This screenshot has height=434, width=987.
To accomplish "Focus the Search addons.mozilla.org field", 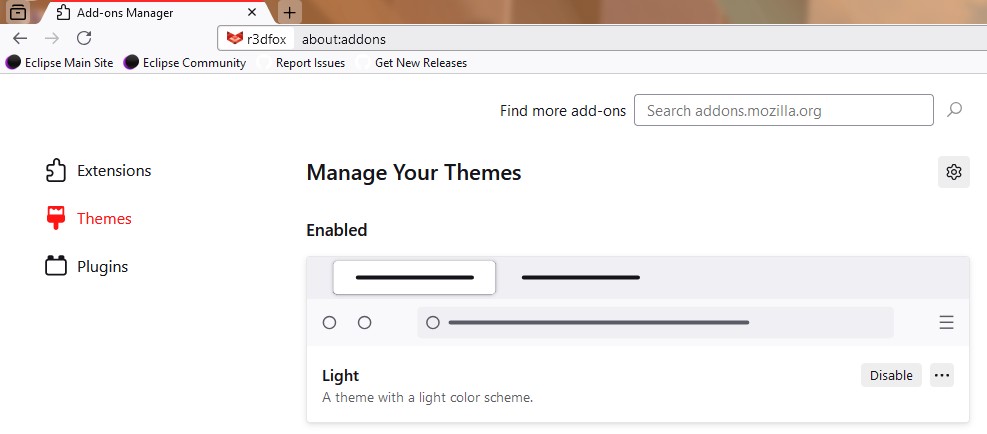I will point(783,110).
